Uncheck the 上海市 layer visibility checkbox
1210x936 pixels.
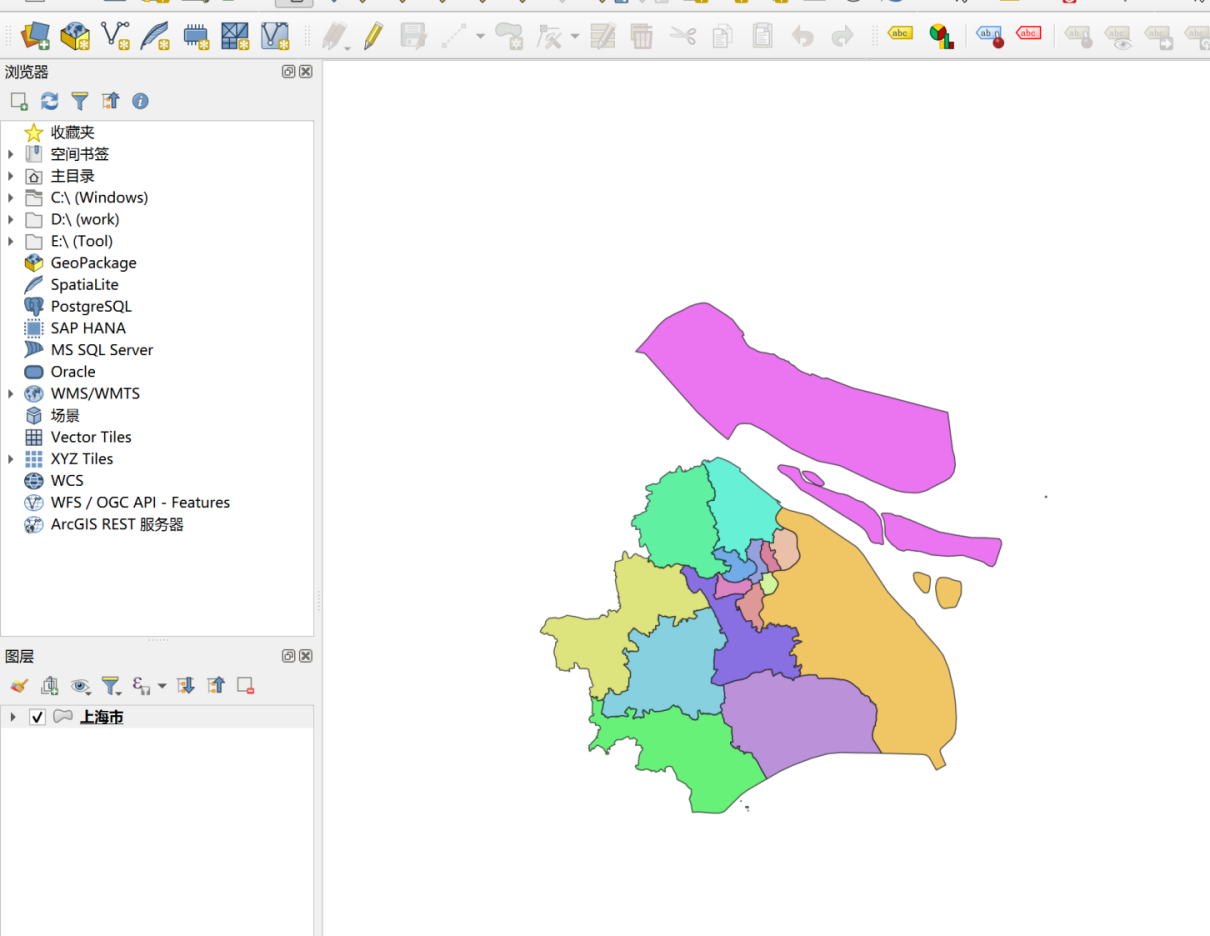pyautogui.click(x=38, y=716)
